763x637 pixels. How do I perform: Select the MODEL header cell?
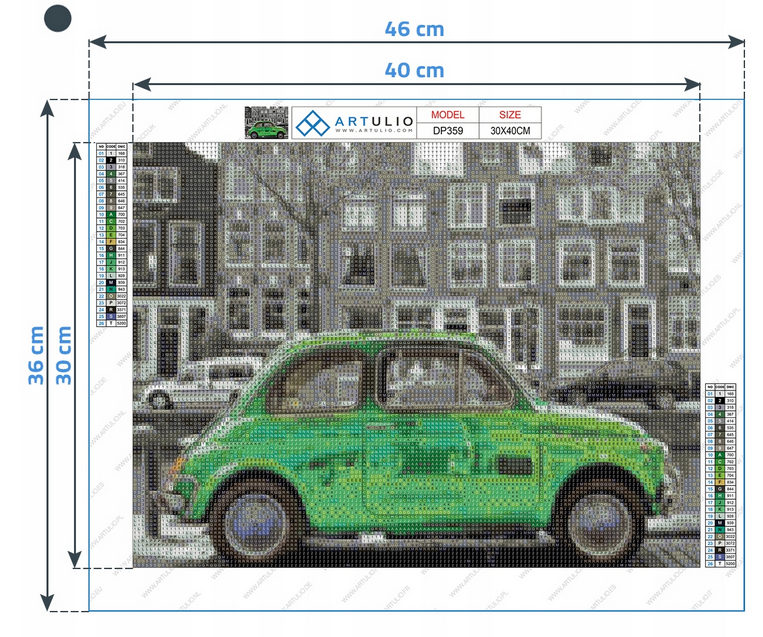coord(447,114)
